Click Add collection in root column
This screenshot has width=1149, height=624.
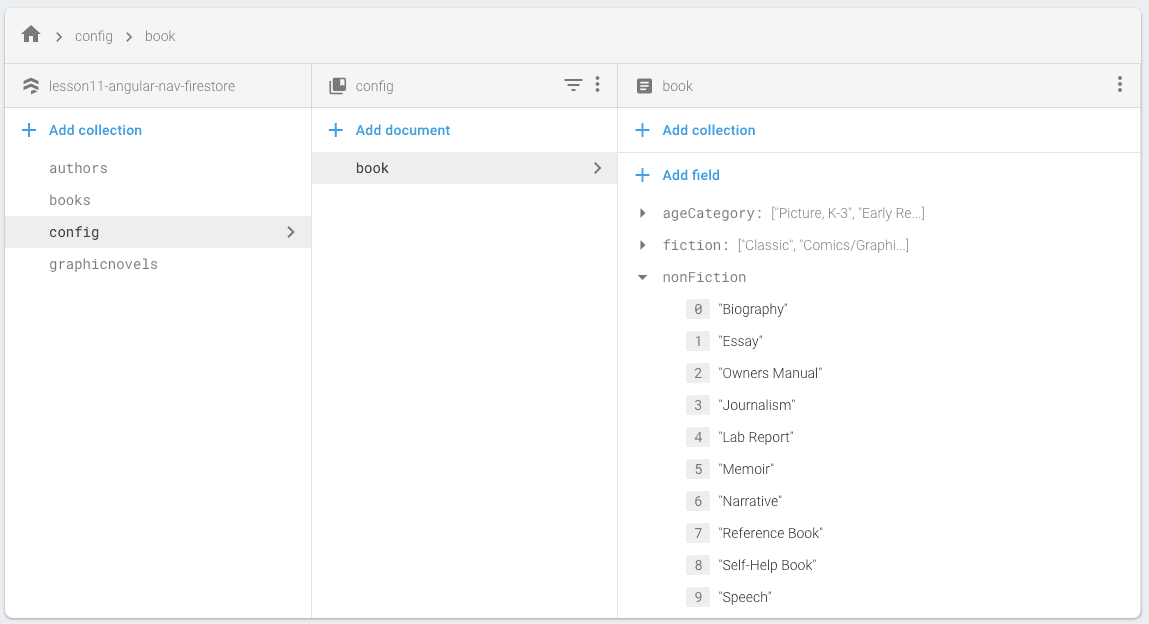click(95, 130)
